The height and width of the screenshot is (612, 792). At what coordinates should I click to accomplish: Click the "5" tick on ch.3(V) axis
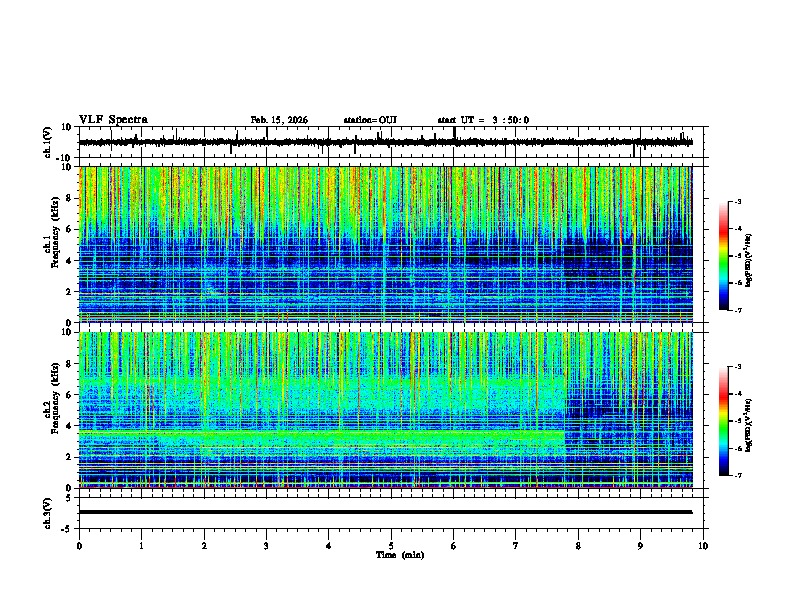pos(69,497)
